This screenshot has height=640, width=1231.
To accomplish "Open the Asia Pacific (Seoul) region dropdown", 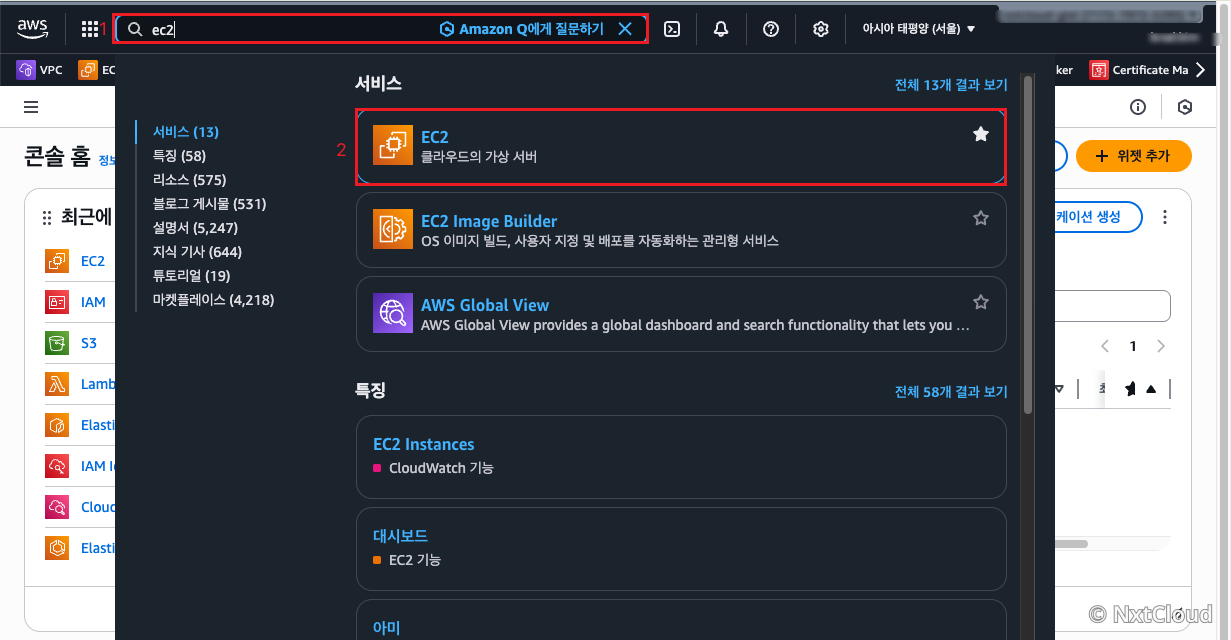I will pyautogui.click(x=918, y=29).
